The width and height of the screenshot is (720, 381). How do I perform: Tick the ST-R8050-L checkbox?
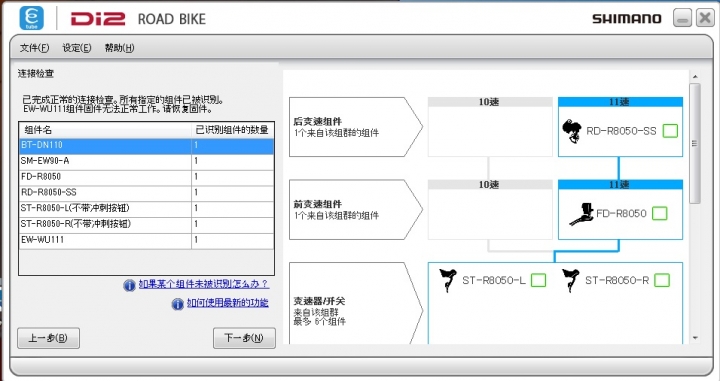pyautogui.click(x=538, y=280)
